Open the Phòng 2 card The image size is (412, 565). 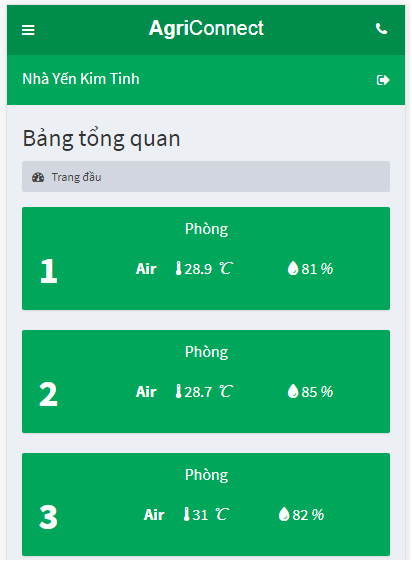[207, 383]
